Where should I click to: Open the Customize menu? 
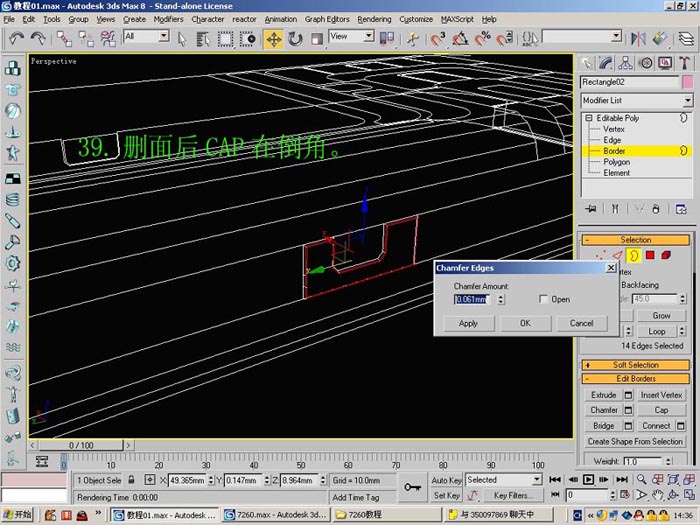point(416,19)
